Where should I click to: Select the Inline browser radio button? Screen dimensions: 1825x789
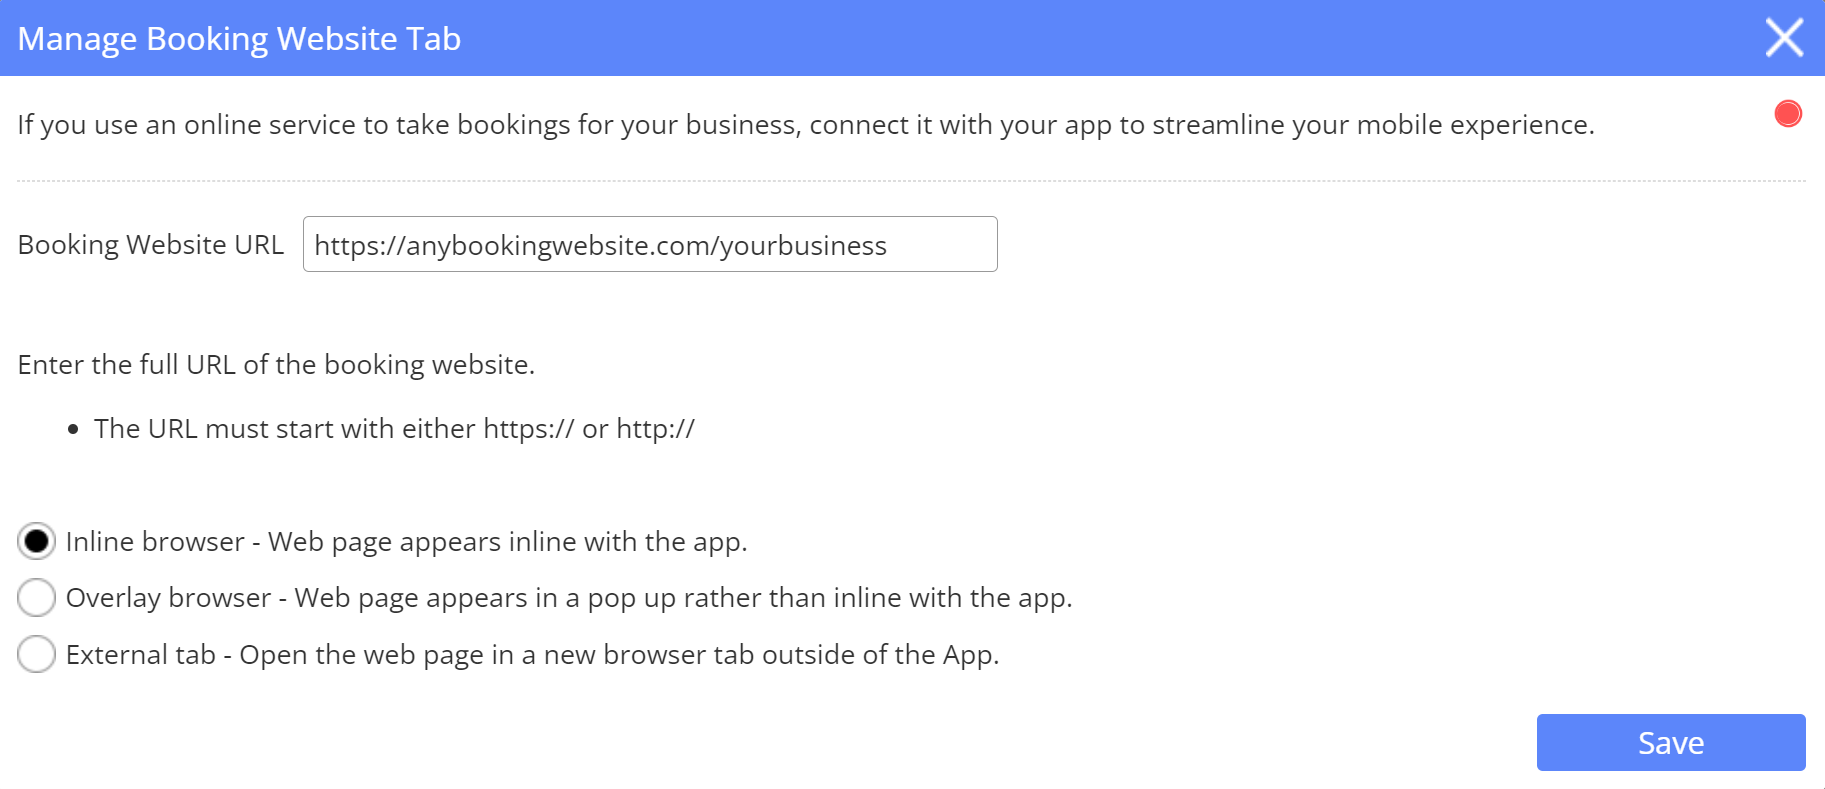click(37, 541)
